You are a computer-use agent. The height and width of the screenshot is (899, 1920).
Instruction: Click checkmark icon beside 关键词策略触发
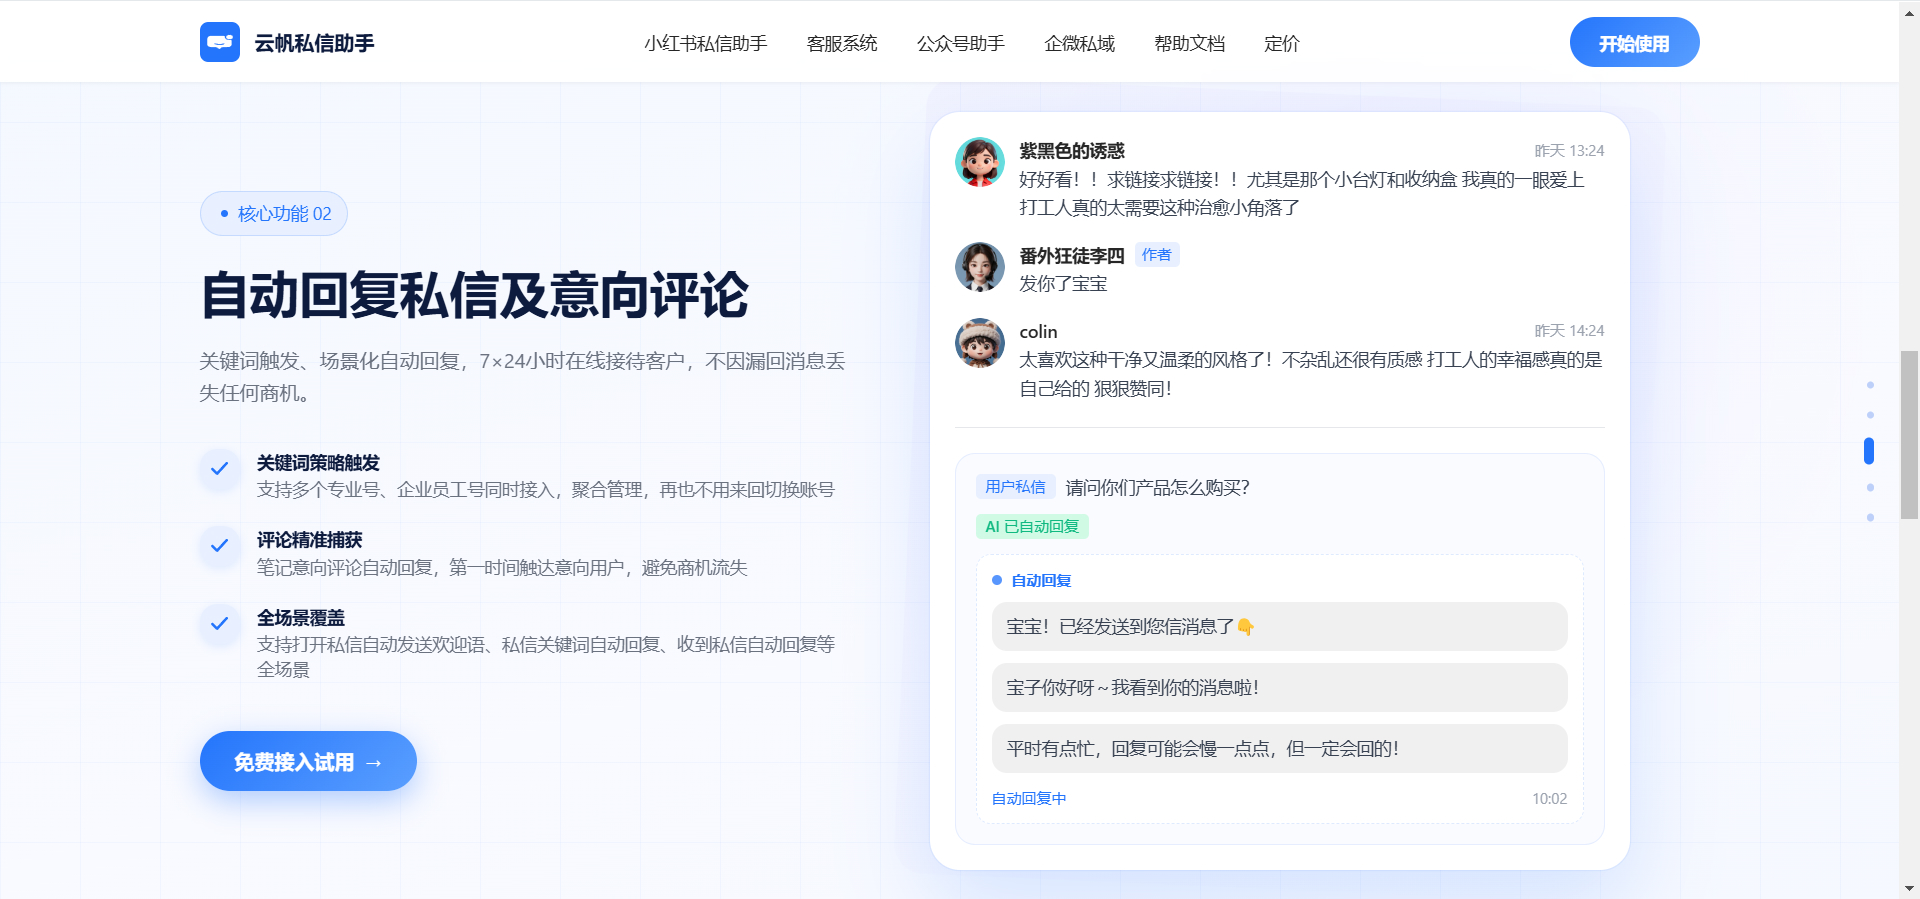(x=220, y=469)
